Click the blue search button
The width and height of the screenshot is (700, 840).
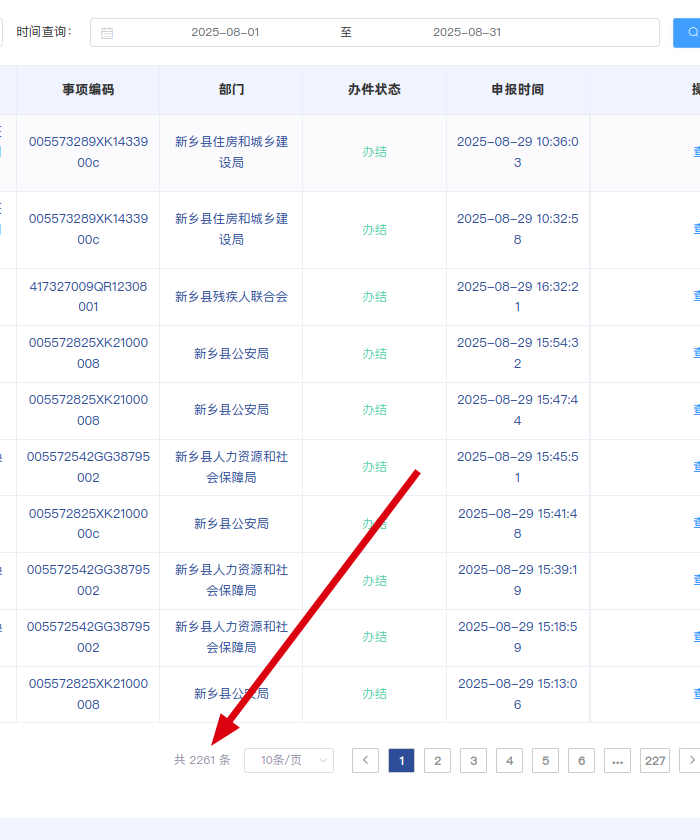click(688, 33)
